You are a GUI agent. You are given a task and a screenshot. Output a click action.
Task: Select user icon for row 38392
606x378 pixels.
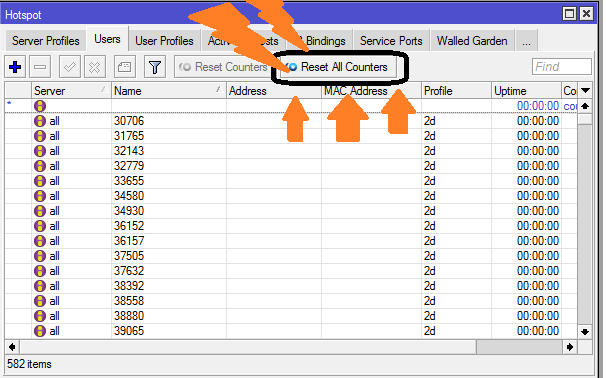click(x=40, y=286)
